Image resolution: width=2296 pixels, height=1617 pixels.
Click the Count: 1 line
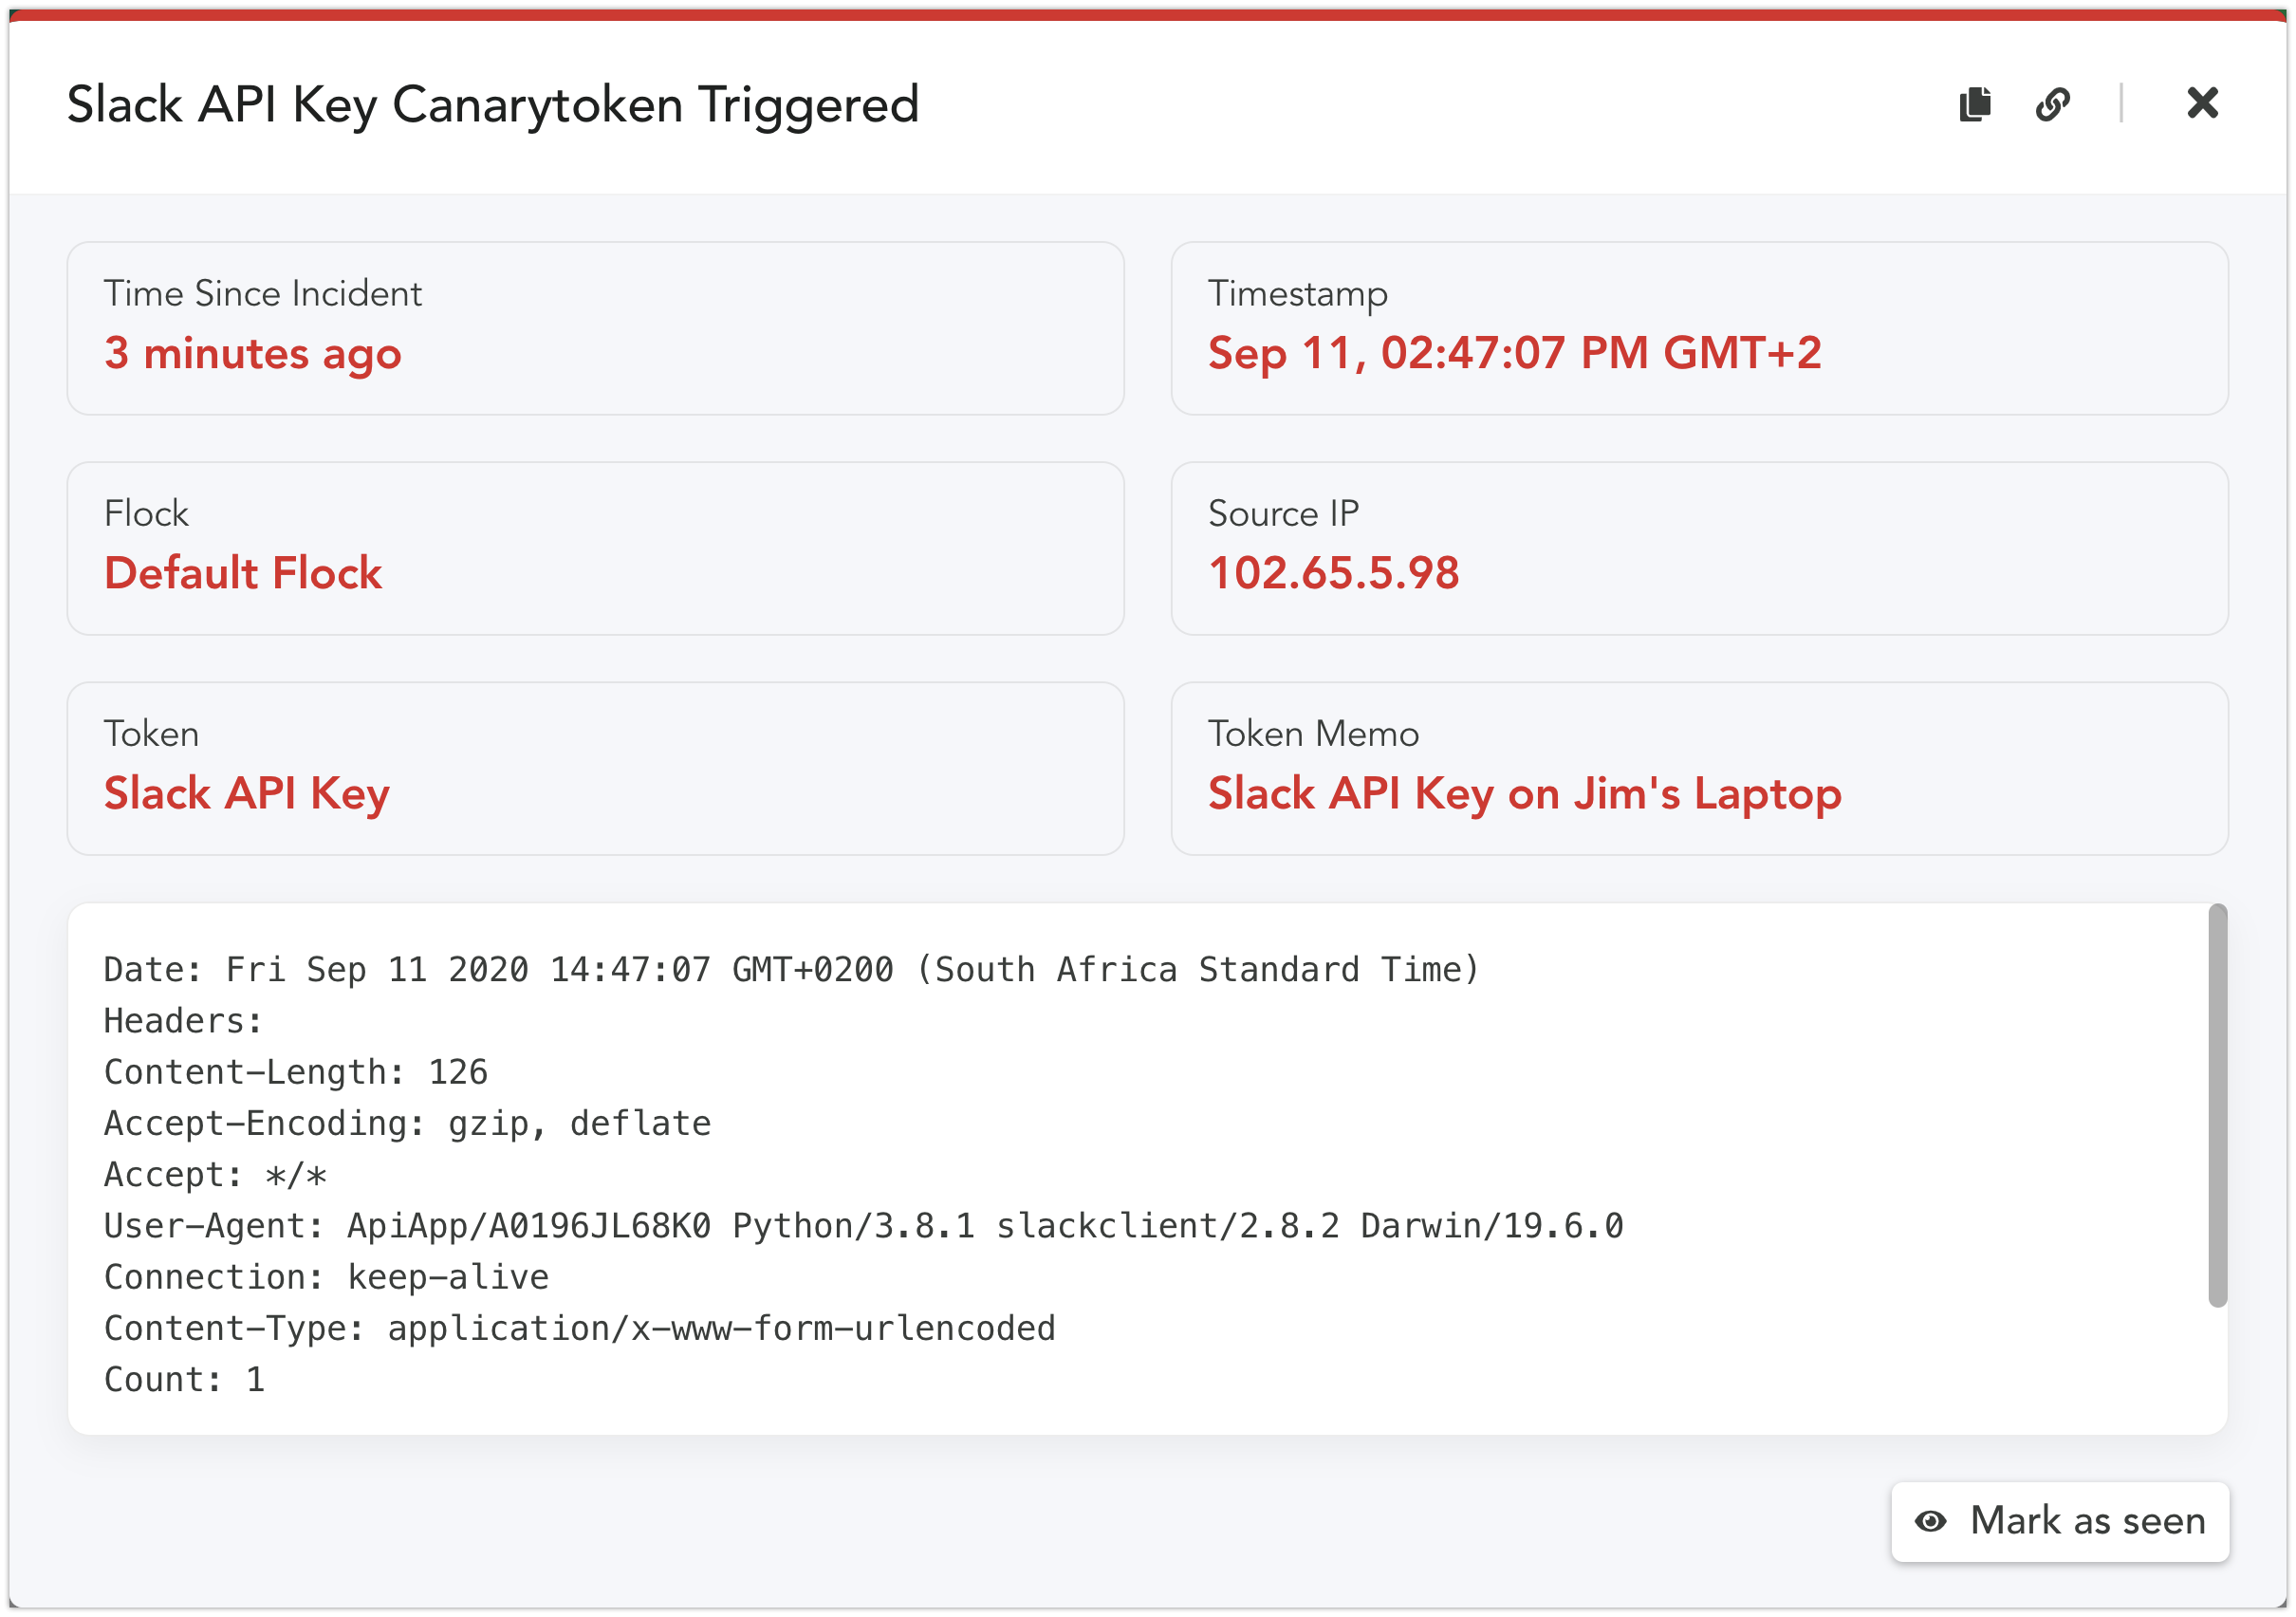coord(184,1379)
